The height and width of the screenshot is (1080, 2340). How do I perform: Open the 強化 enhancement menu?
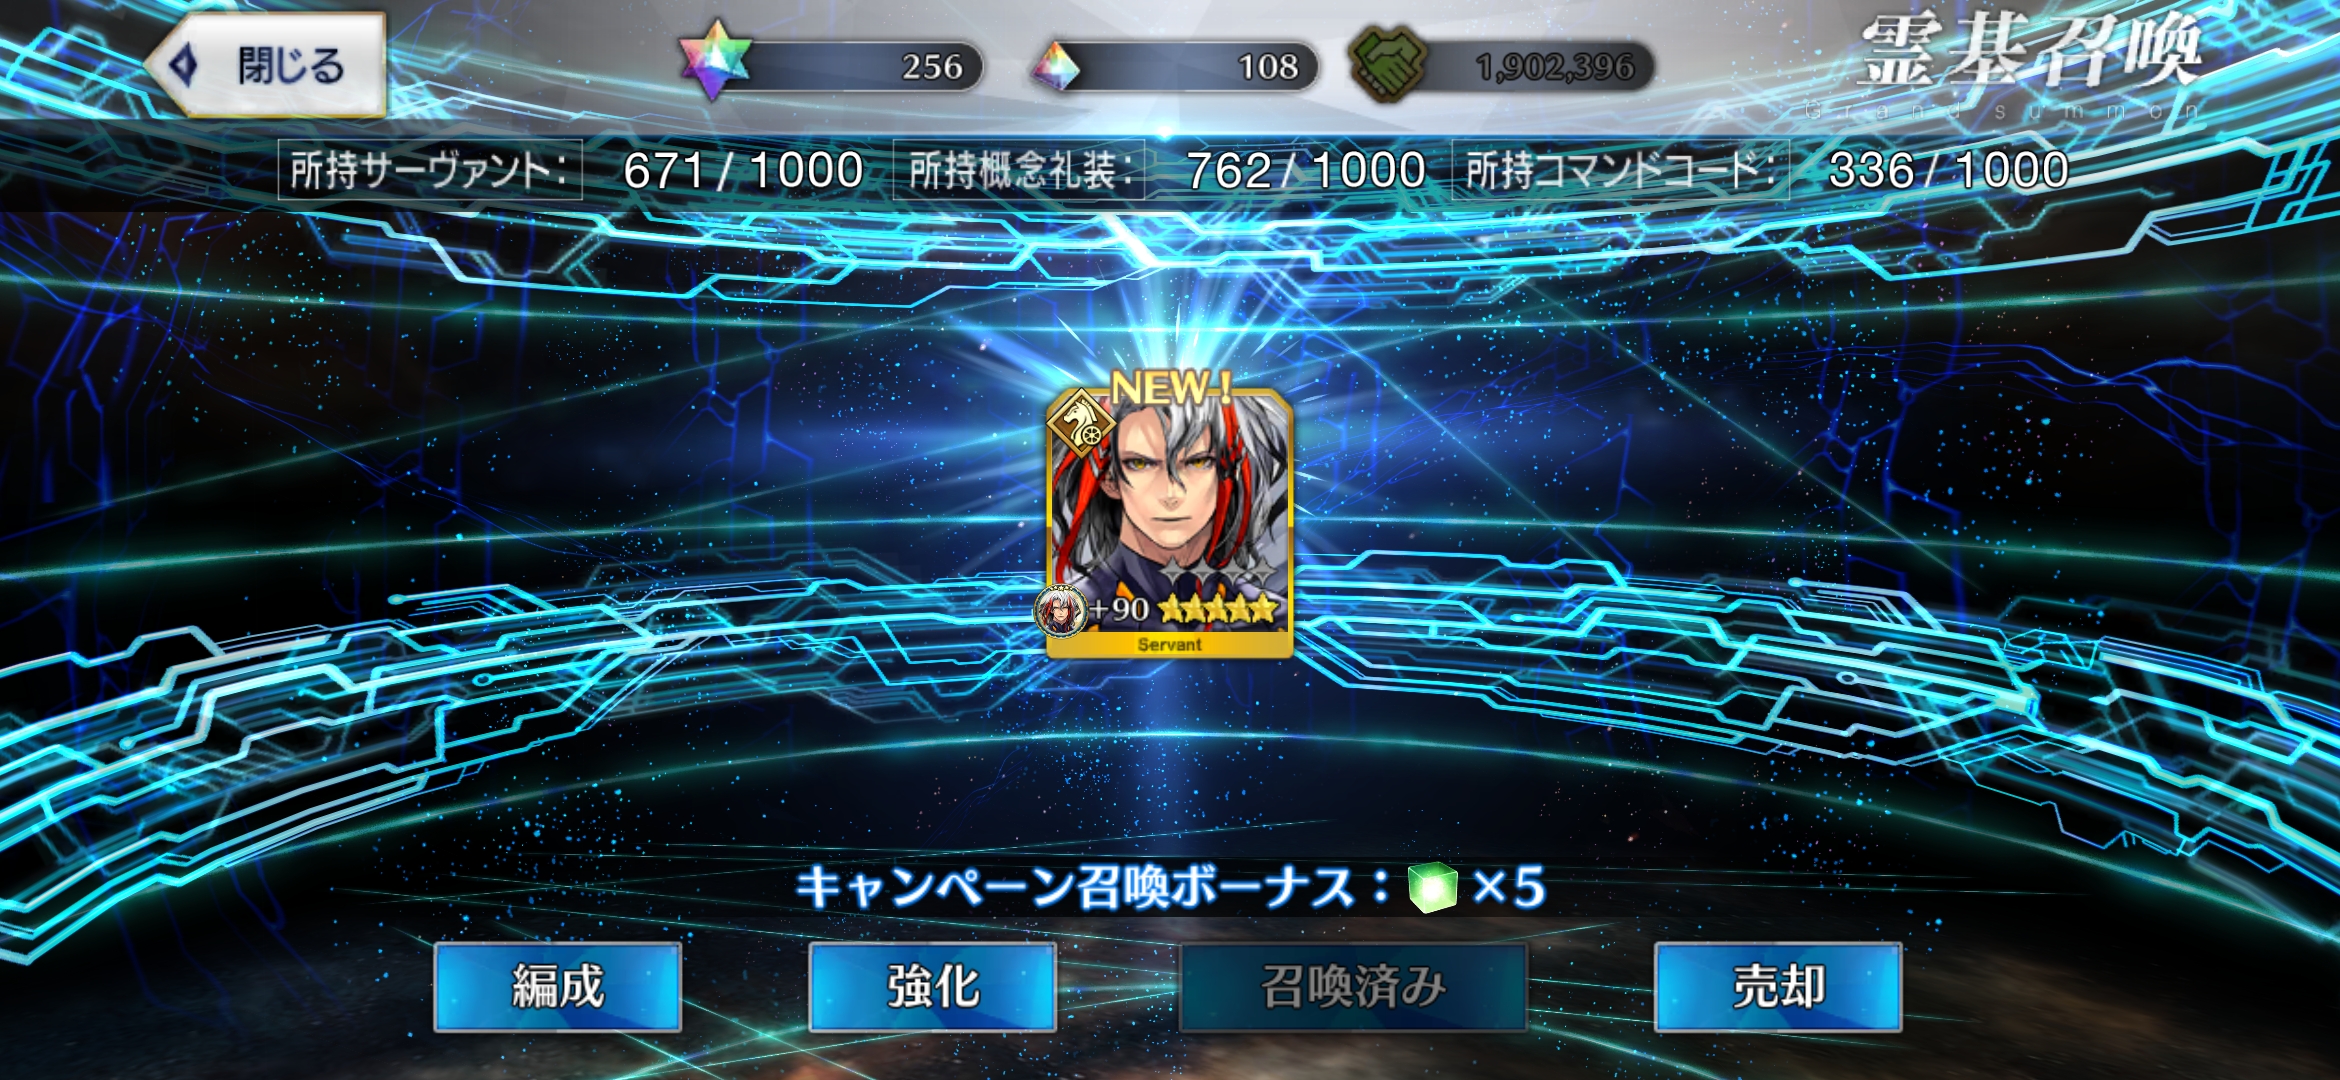[x=932, y=987]
